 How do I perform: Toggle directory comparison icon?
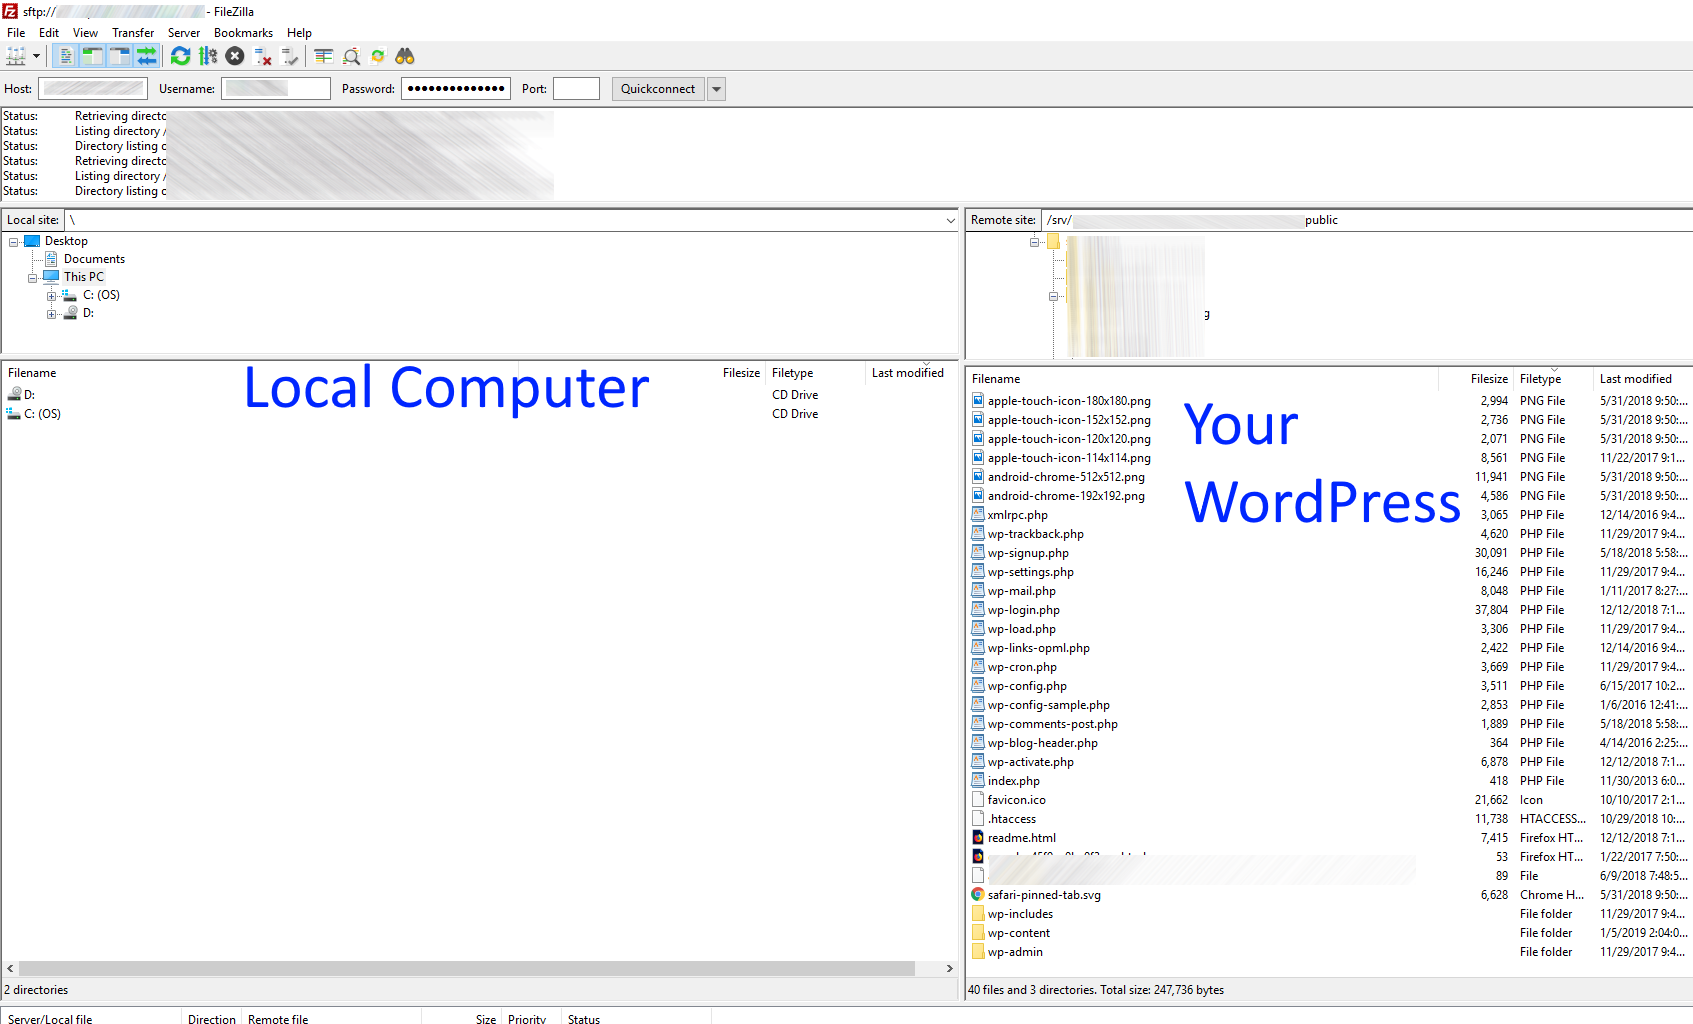tap(351, 56)
